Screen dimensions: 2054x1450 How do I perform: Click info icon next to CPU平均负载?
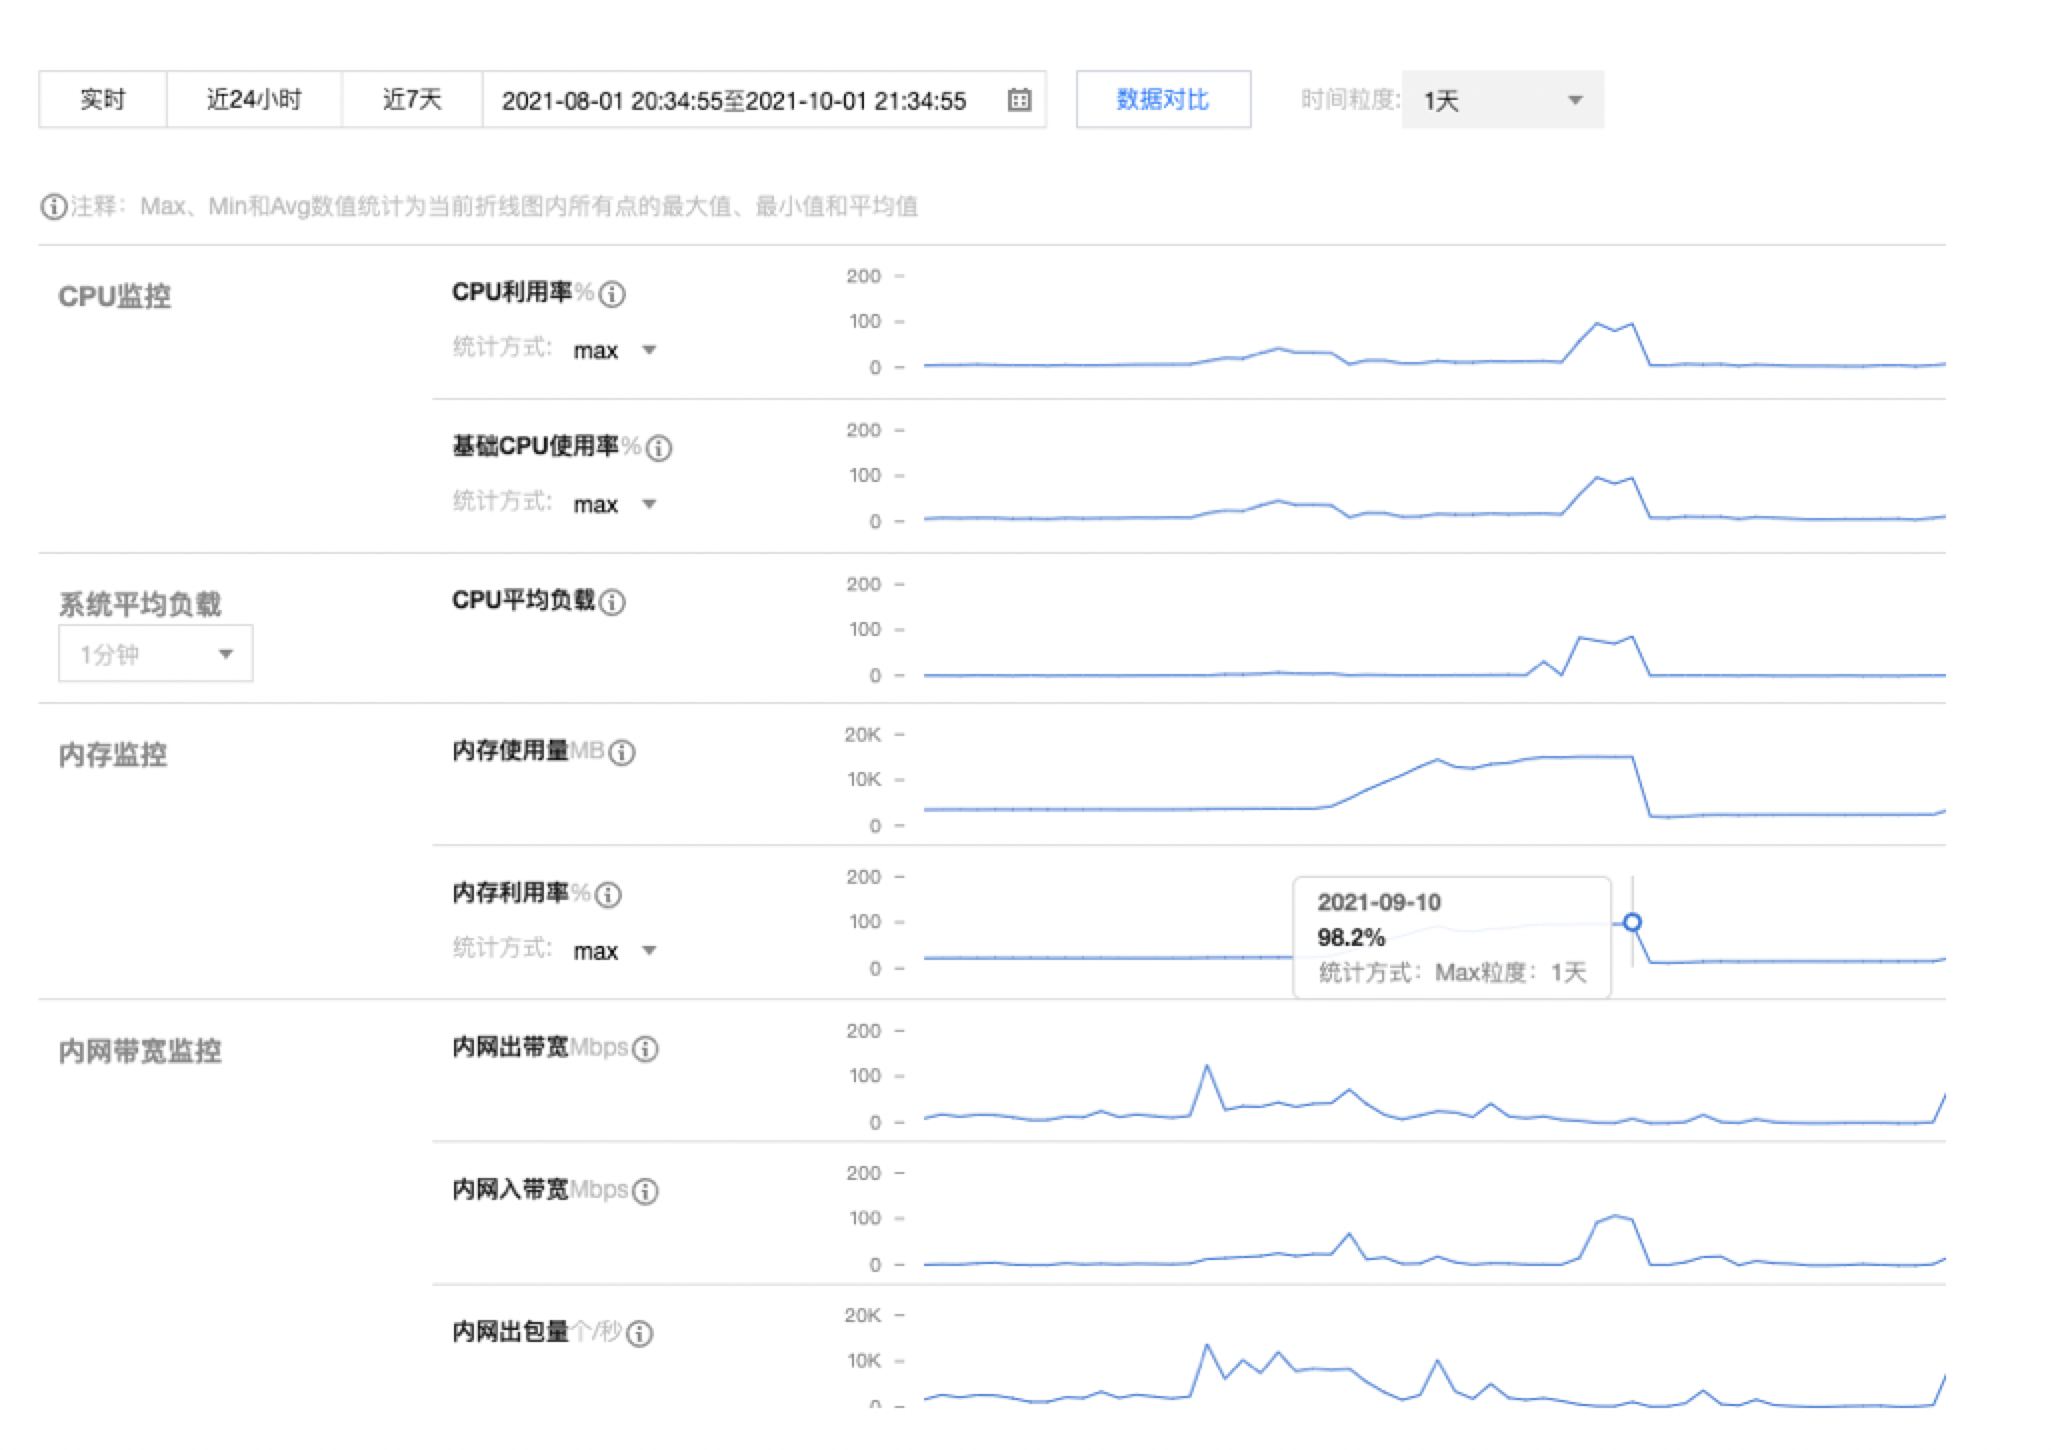pyautogui.click(x=612, y=601)
